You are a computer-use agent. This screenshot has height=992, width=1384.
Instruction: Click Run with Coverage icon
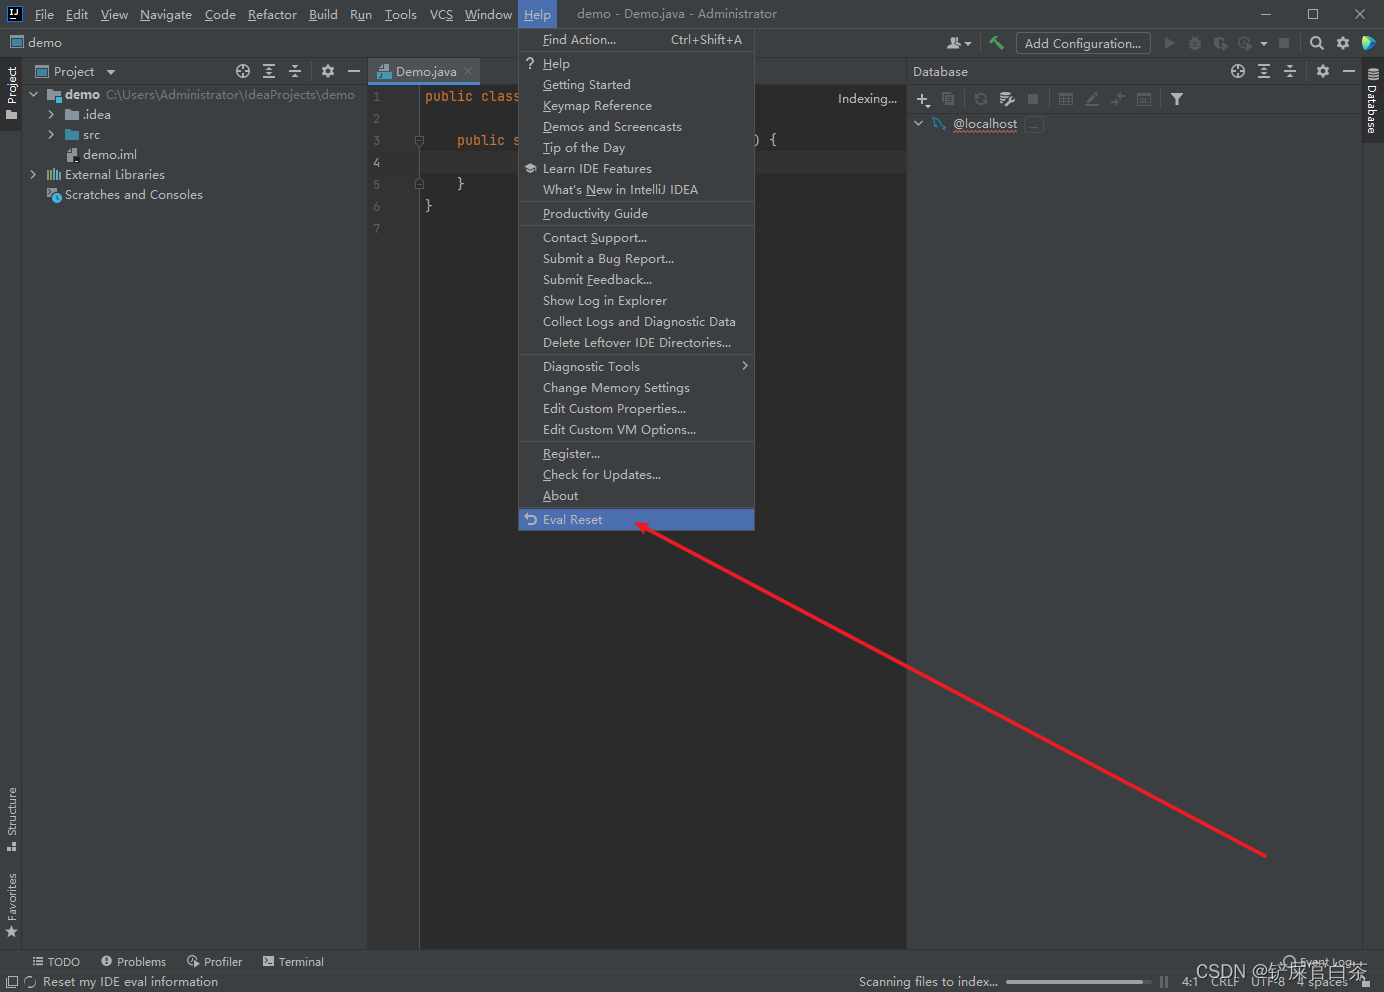(1220, 43)
